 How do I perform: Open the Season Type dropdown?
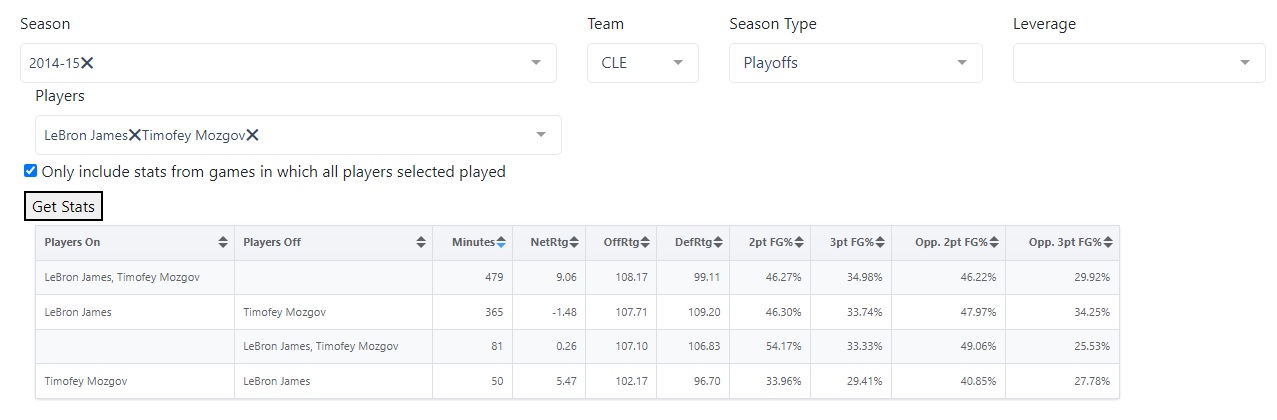pos(962,63)
